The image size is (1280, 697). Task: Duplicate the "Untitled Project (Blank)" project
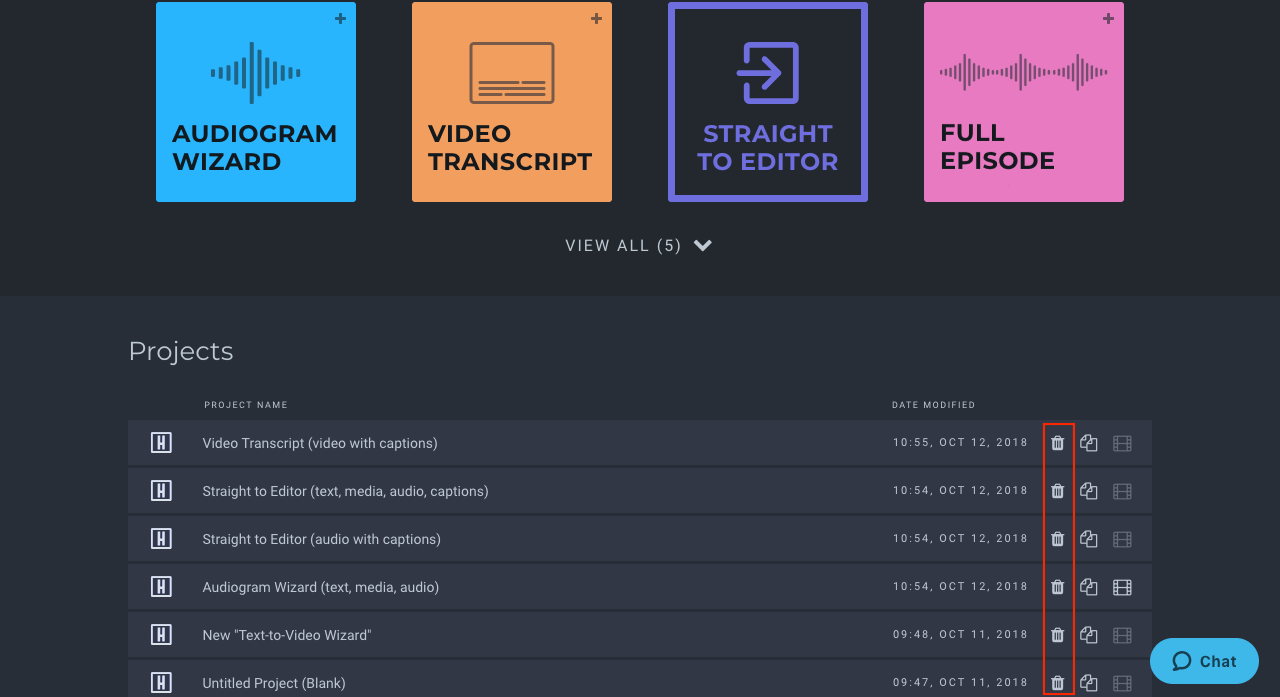tap(1089, 682)
